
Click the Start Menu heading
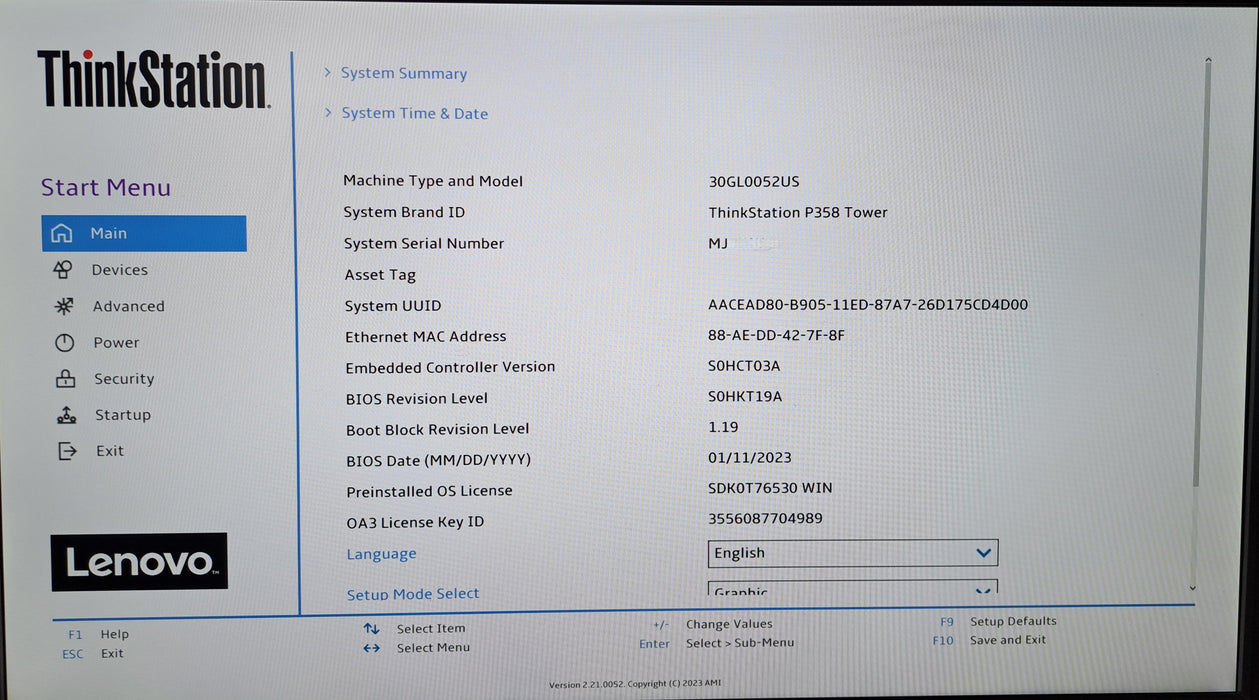[106, 187]
